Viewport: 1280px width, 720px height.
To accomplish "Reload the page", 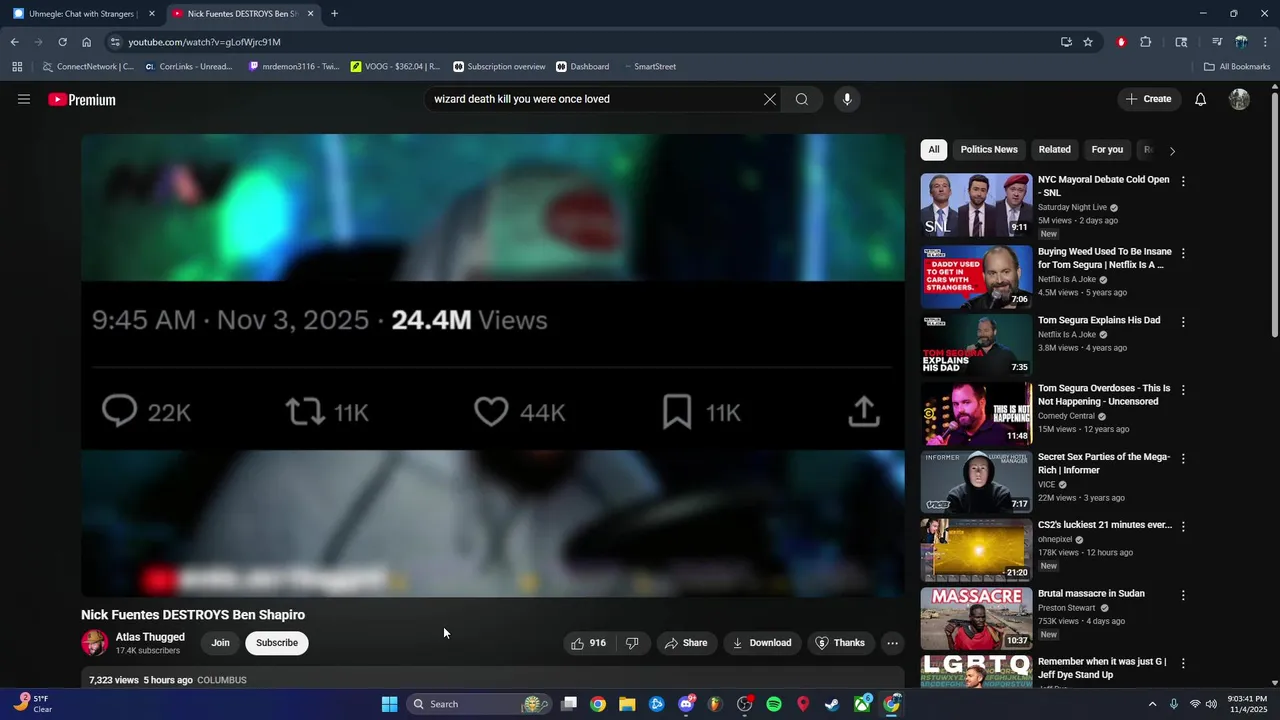I will point(62,42).
